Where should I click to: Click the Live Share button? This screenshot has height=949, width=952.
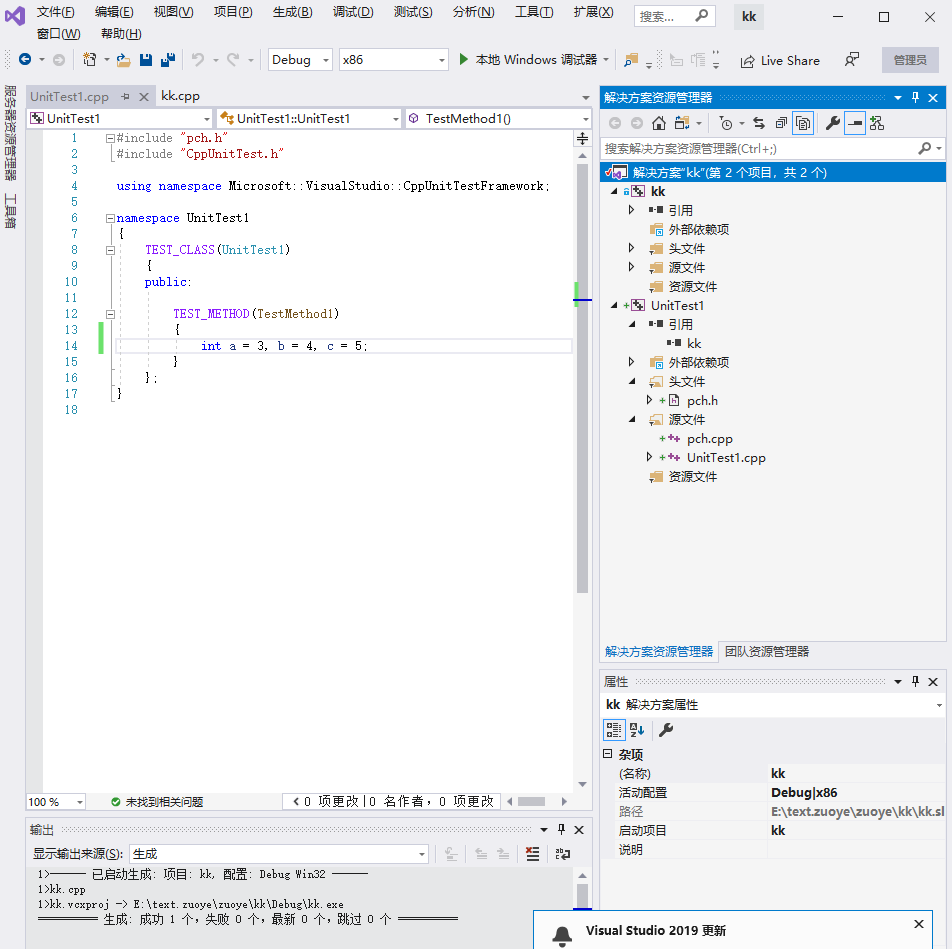click(780, 60)
